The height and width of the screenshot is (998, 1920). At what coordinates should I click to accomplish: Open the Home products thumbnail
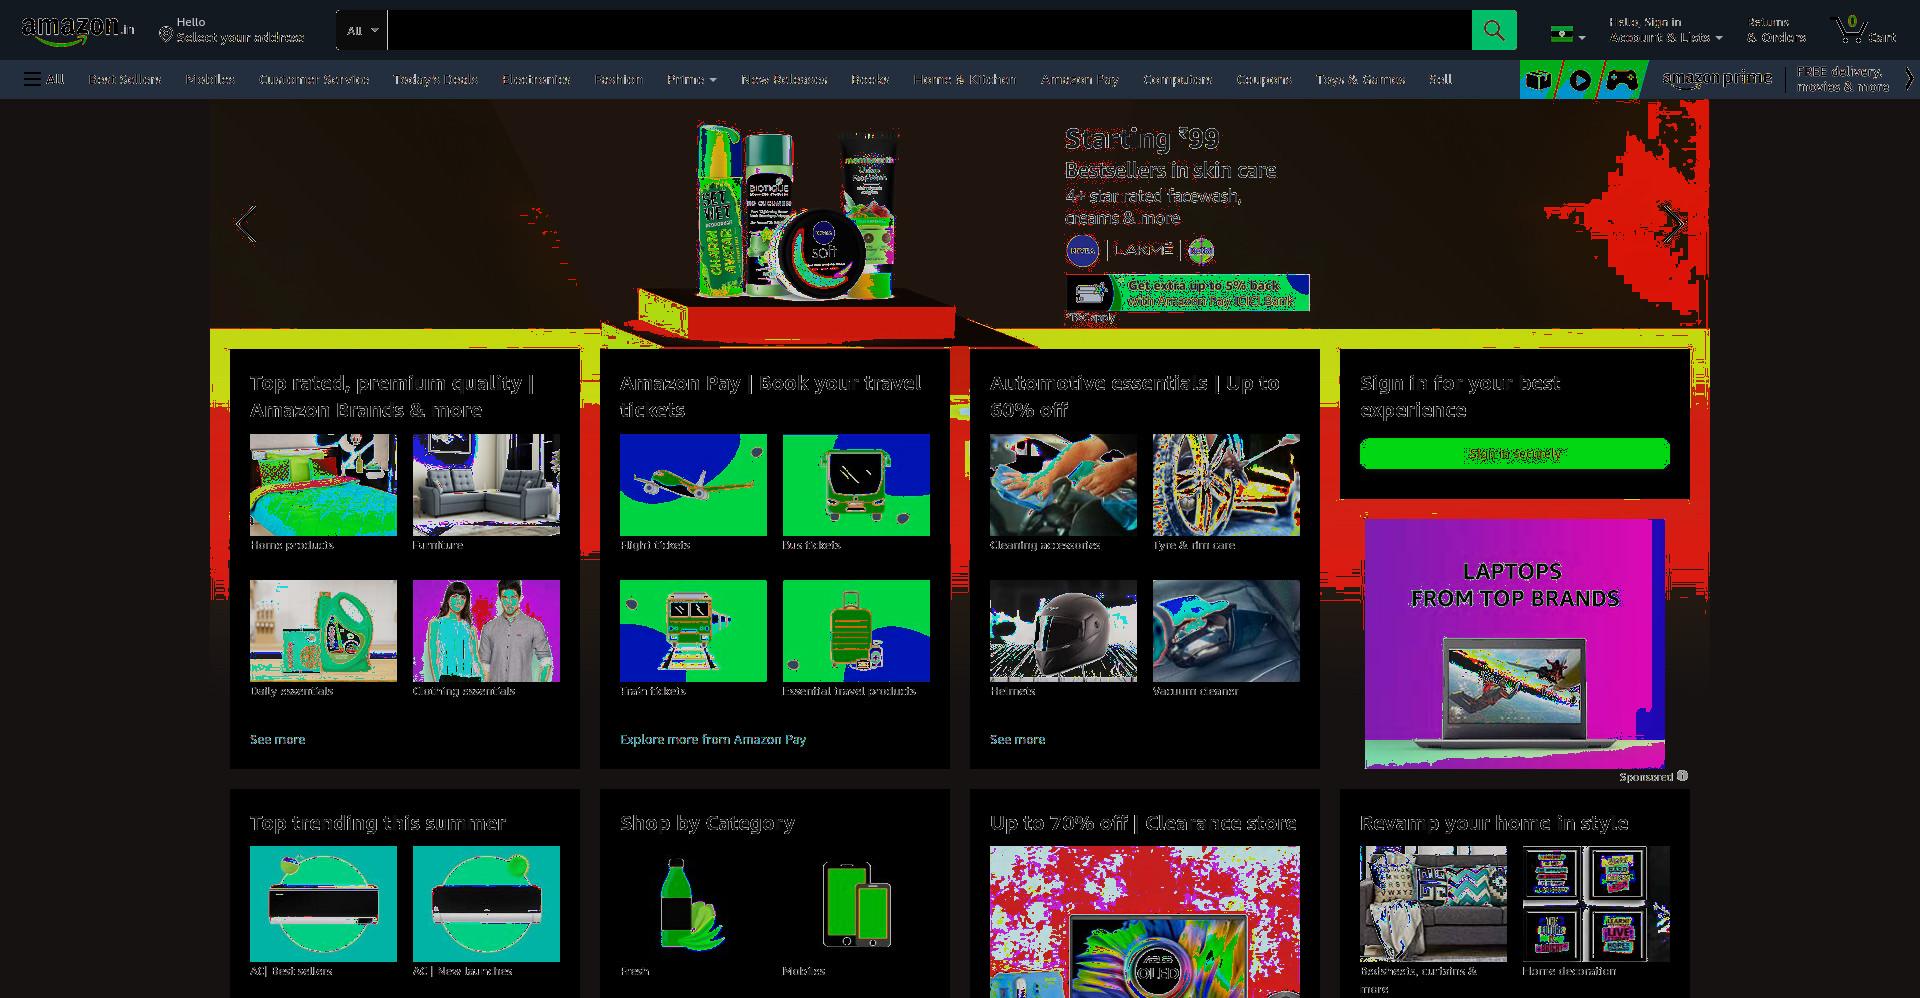point(323,485)
